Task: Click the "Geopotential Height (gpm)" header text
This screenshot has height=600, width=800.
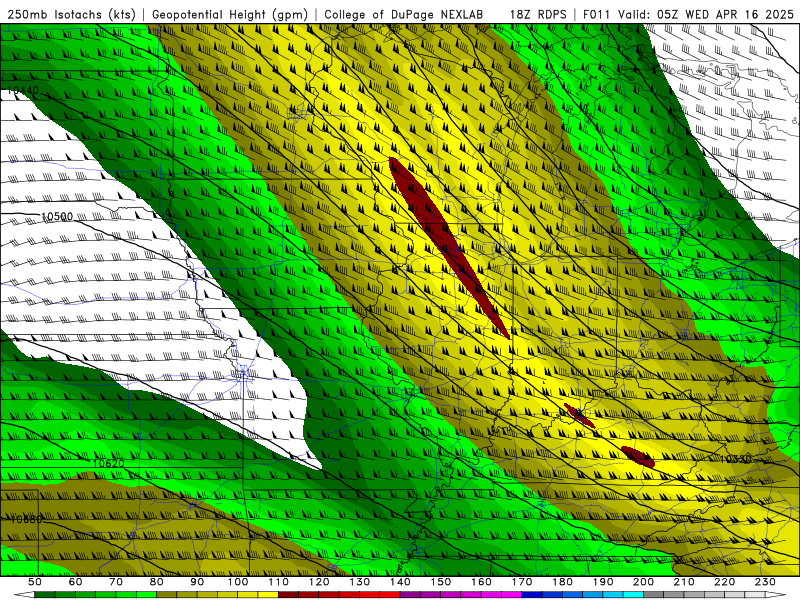Action: (x=230, y=14)
